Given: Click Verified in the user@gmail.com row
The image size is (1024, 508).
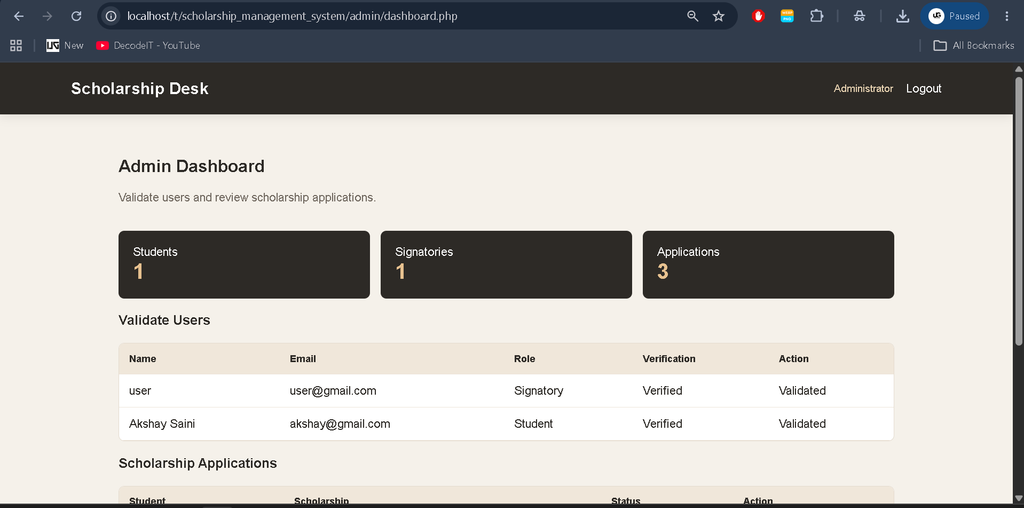Looking at the screenshot, I should tap(662, 390).
